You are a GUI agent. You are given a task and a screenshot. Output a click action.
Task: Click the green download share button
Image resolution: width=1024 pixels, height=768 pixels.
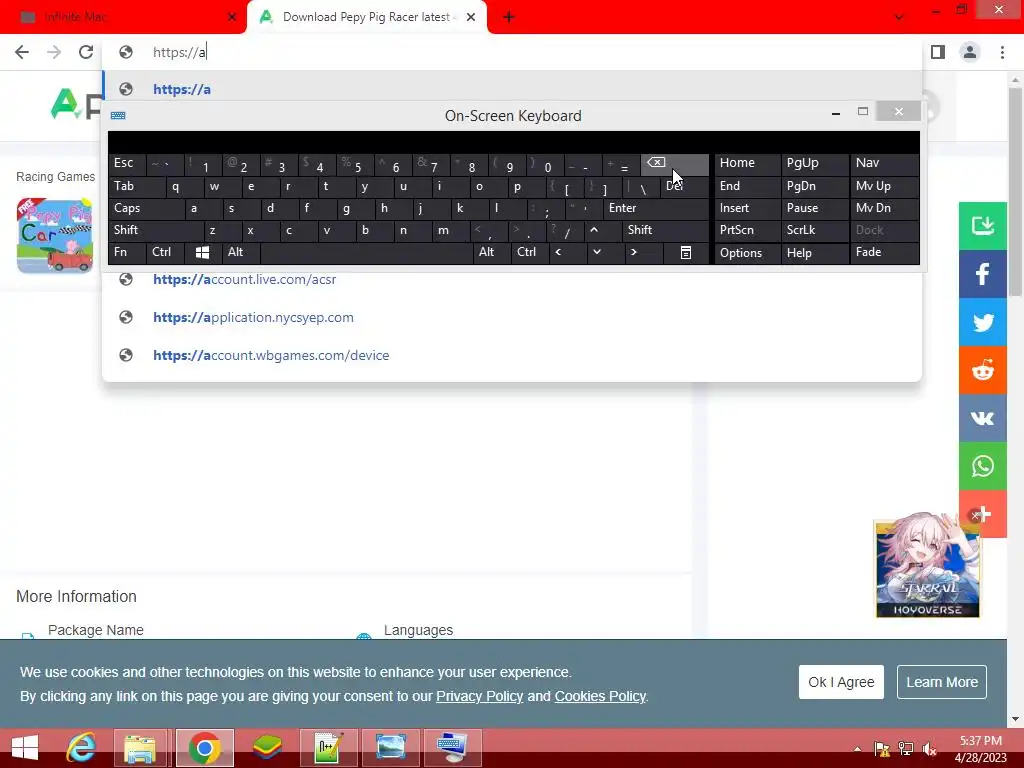(x=983, y=226)
